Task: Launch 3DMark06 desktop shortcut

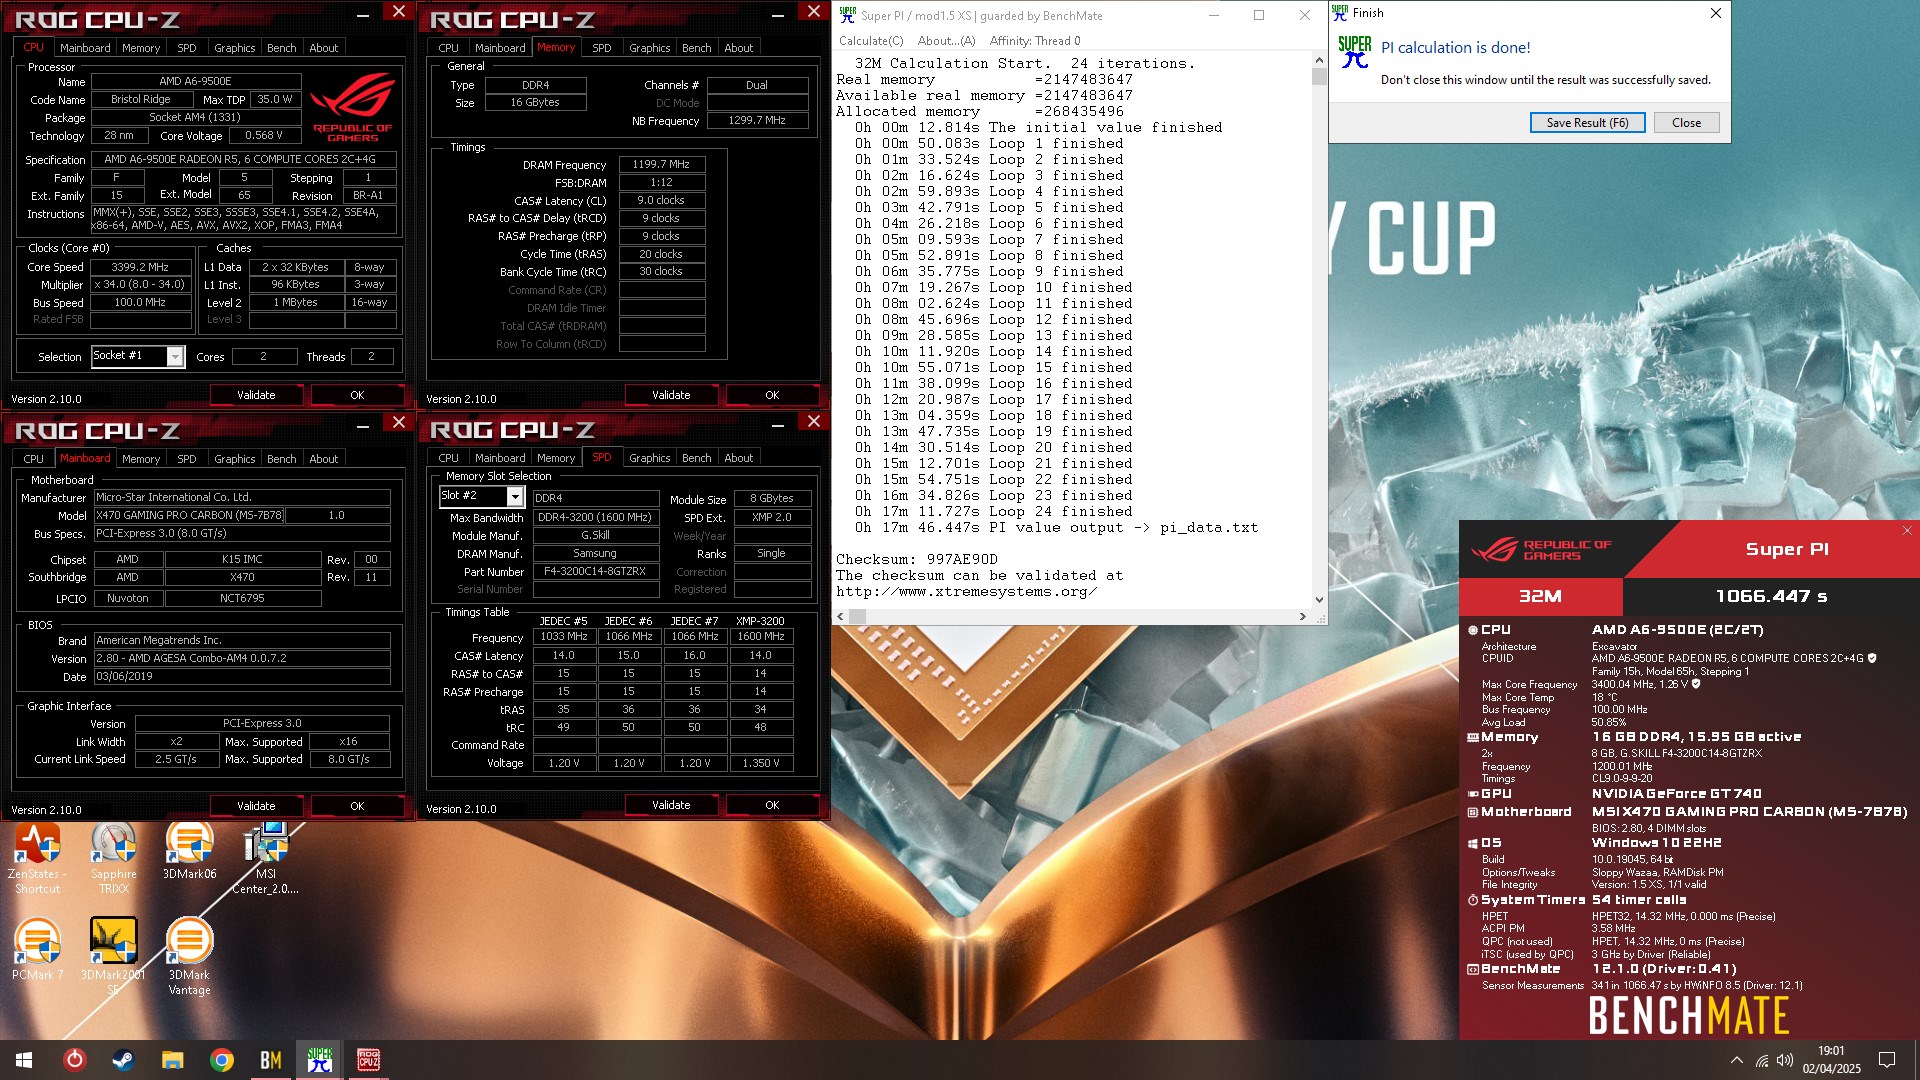Action: (x=189, y=850)
